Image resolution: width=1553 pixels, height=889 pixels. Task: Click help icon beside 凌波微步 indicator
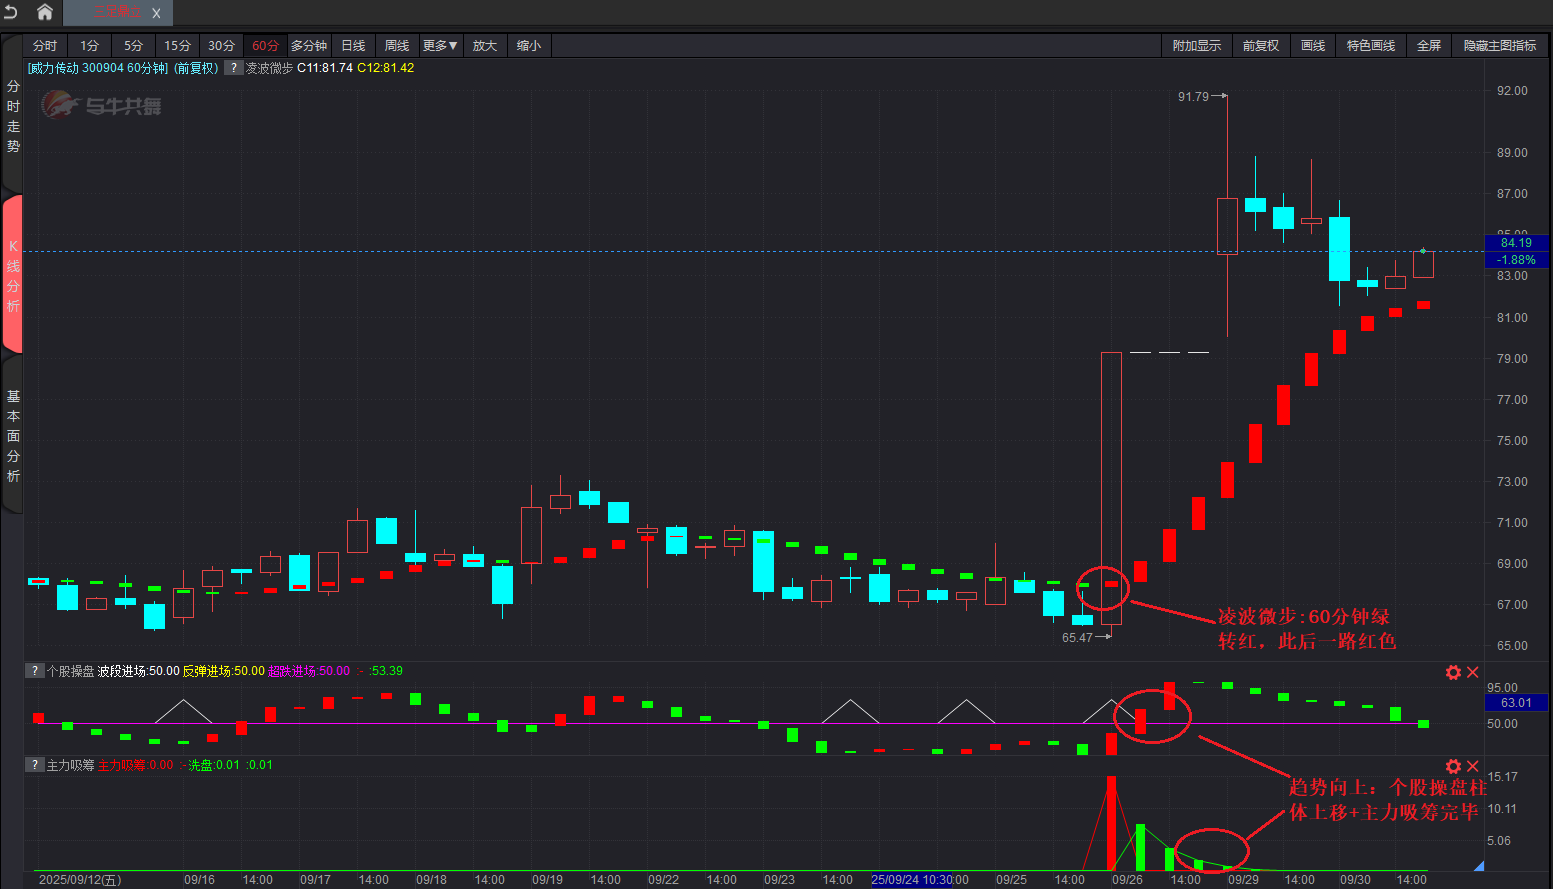pyautogui.click(x=233, y=68)
